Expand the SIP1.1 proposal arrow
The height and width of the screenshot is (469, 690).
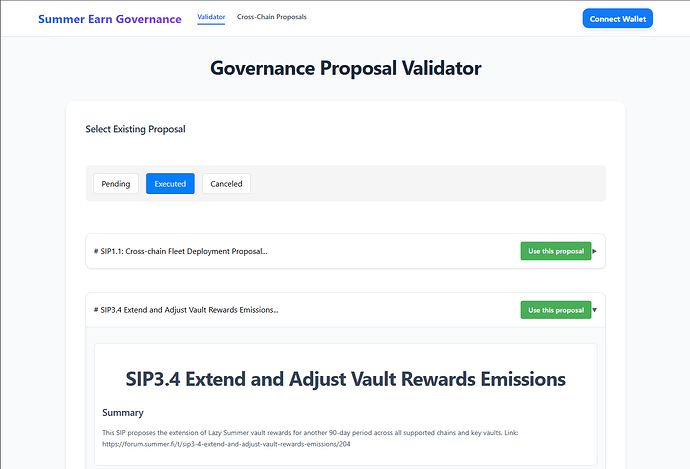tap(595, 251)
